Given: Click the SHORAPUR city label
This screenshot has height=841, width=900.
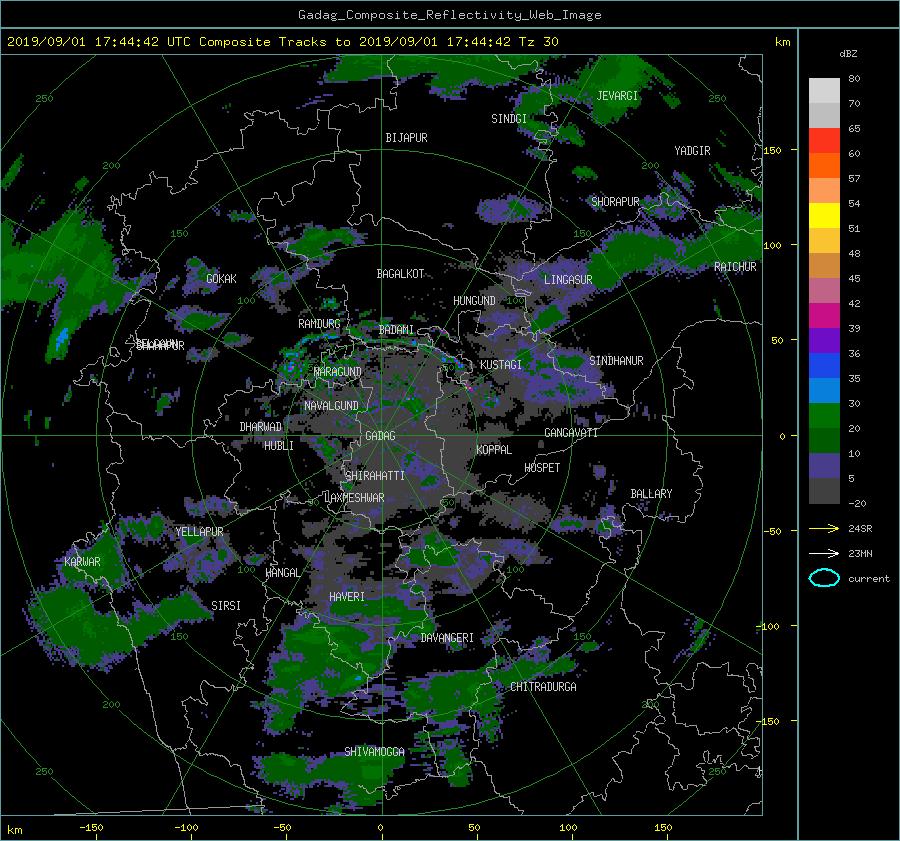Looking at the screenshot, I should click(x=615, y=201).
